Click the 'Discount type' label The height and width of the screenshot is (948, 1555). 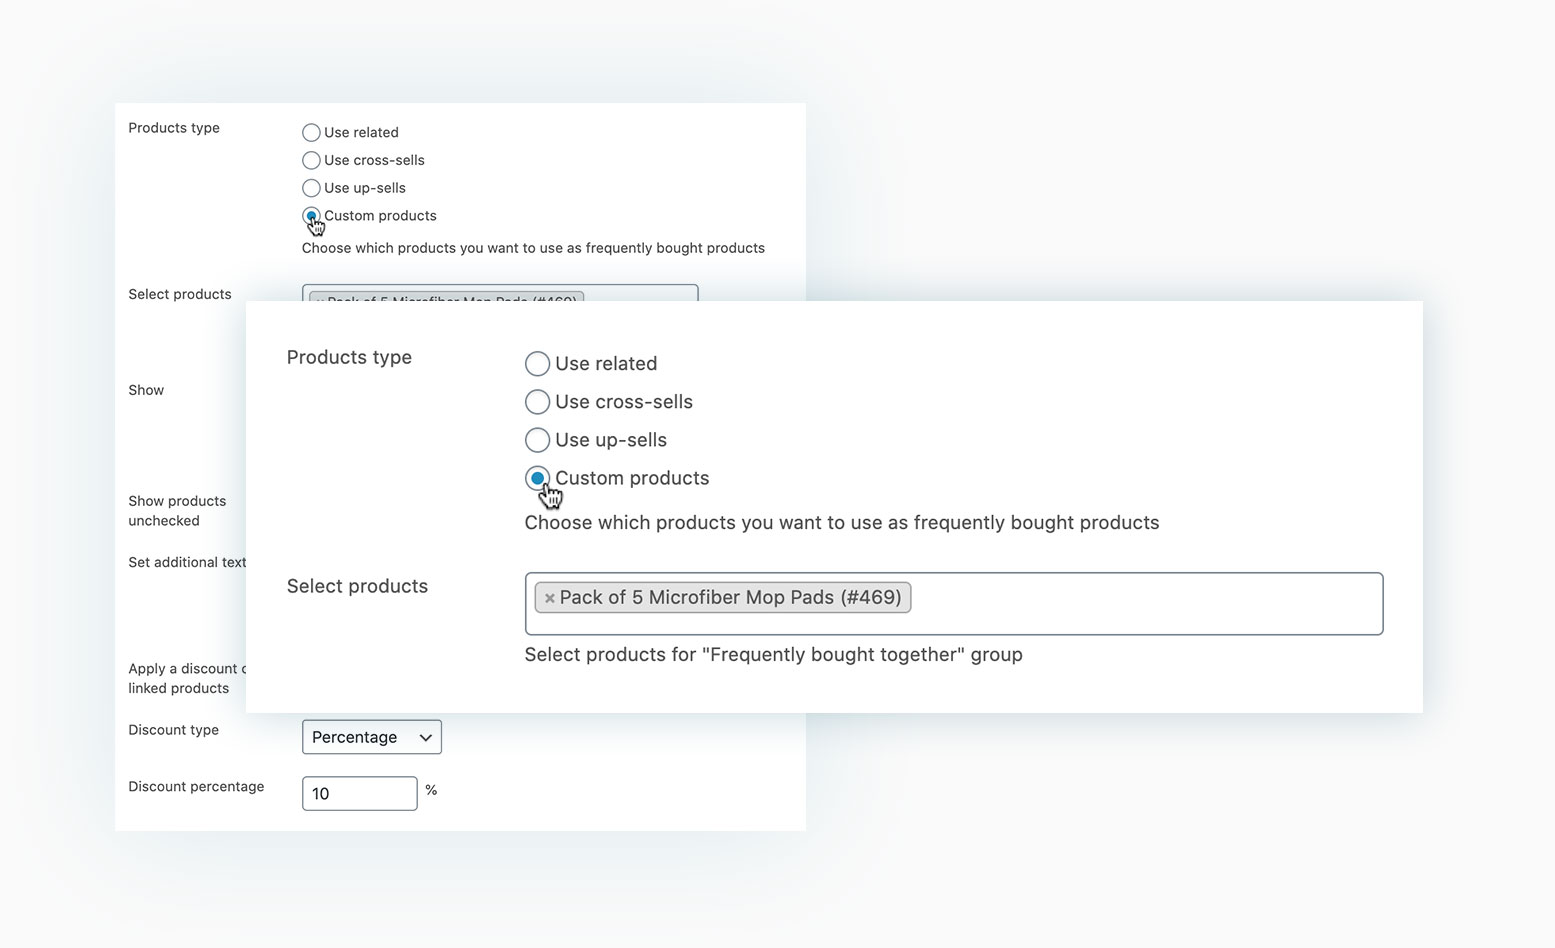(173, 730)
